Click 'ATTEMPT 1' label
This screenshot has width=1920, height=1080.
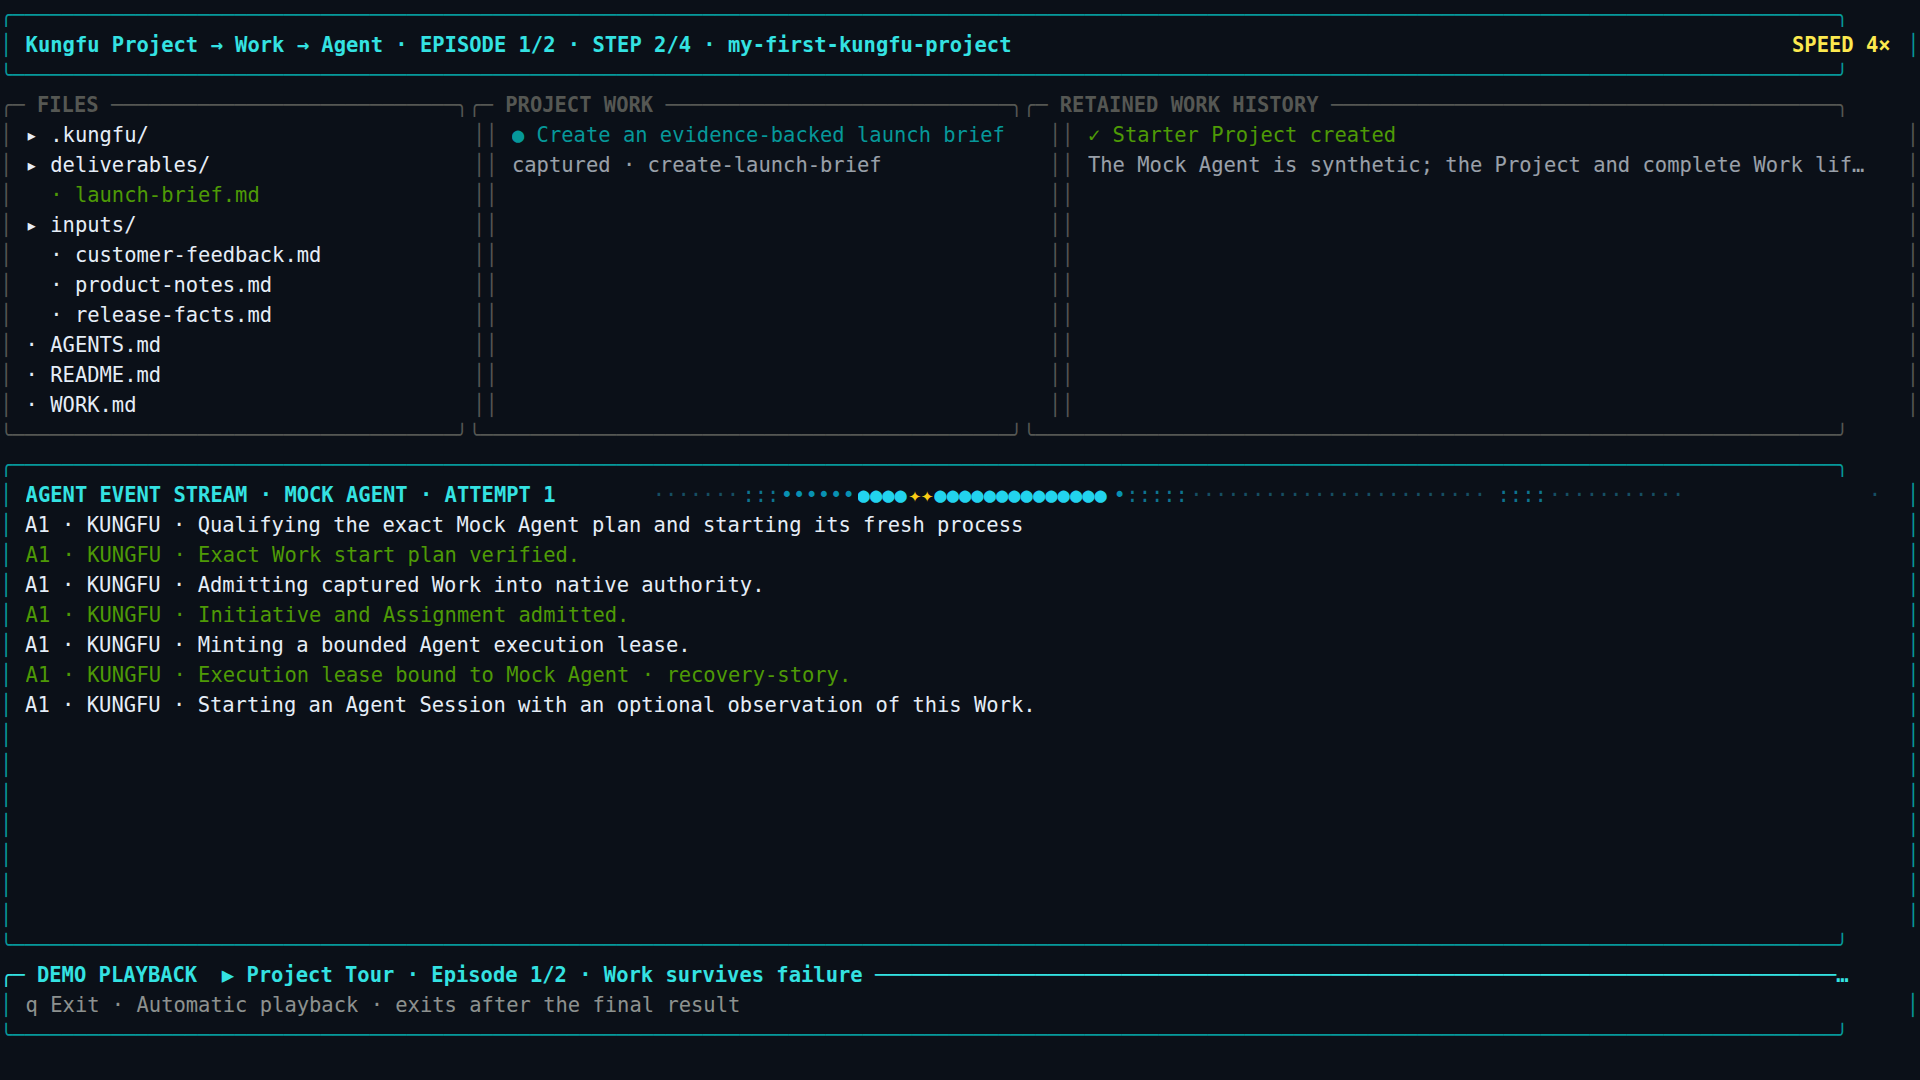(499, 495)
